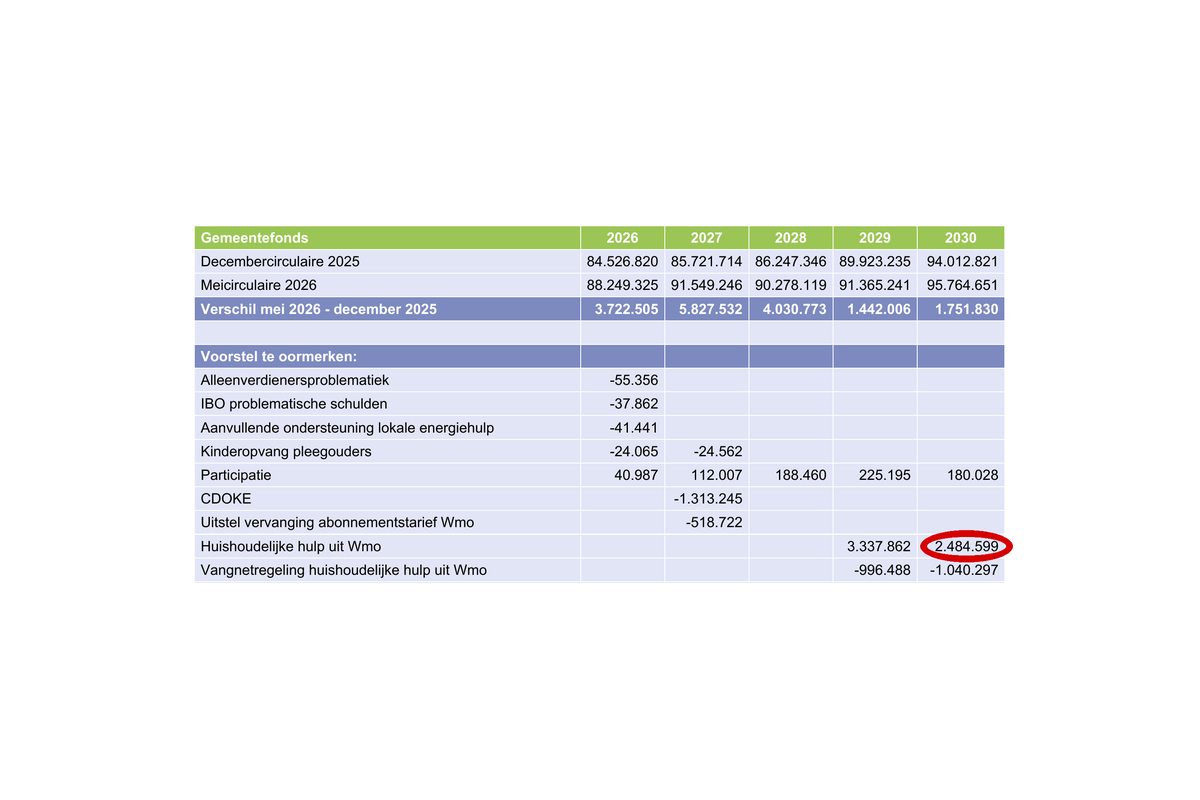This screenshot has width=1200, height=800.
Task: Select 'Uitstel vervanging abonnementstarief Wmo' label
Action: [337, 523]
